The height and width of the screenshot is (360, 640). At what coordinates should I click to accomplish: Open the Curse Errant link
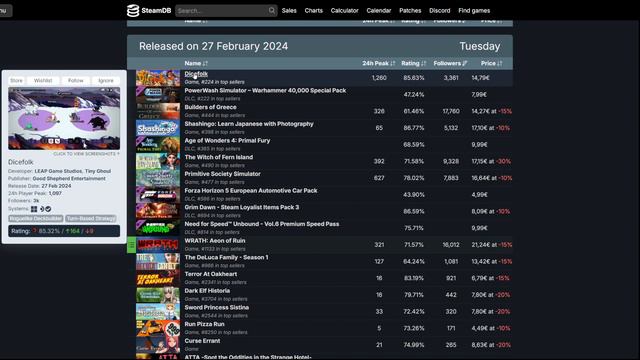click(202, 341)
